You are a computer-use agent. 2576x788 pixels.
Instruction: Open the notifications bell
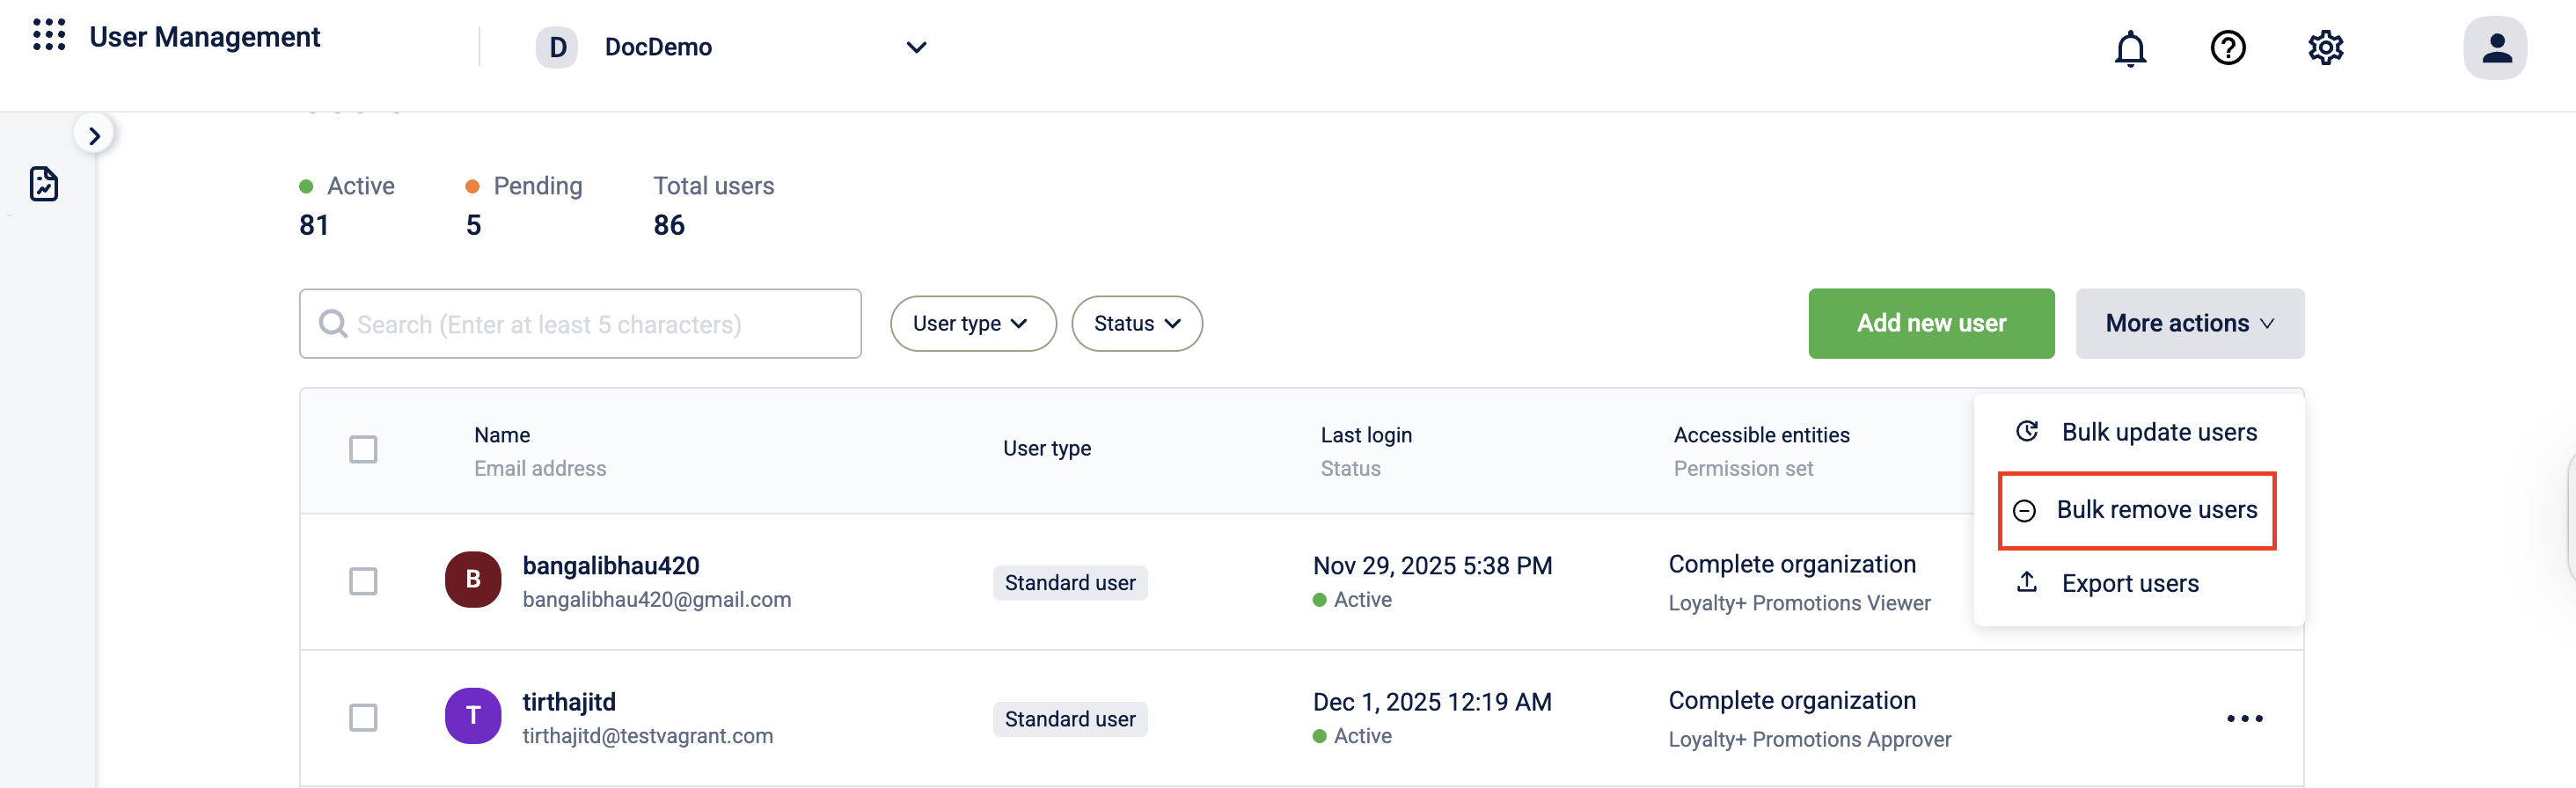[2130, 48]
